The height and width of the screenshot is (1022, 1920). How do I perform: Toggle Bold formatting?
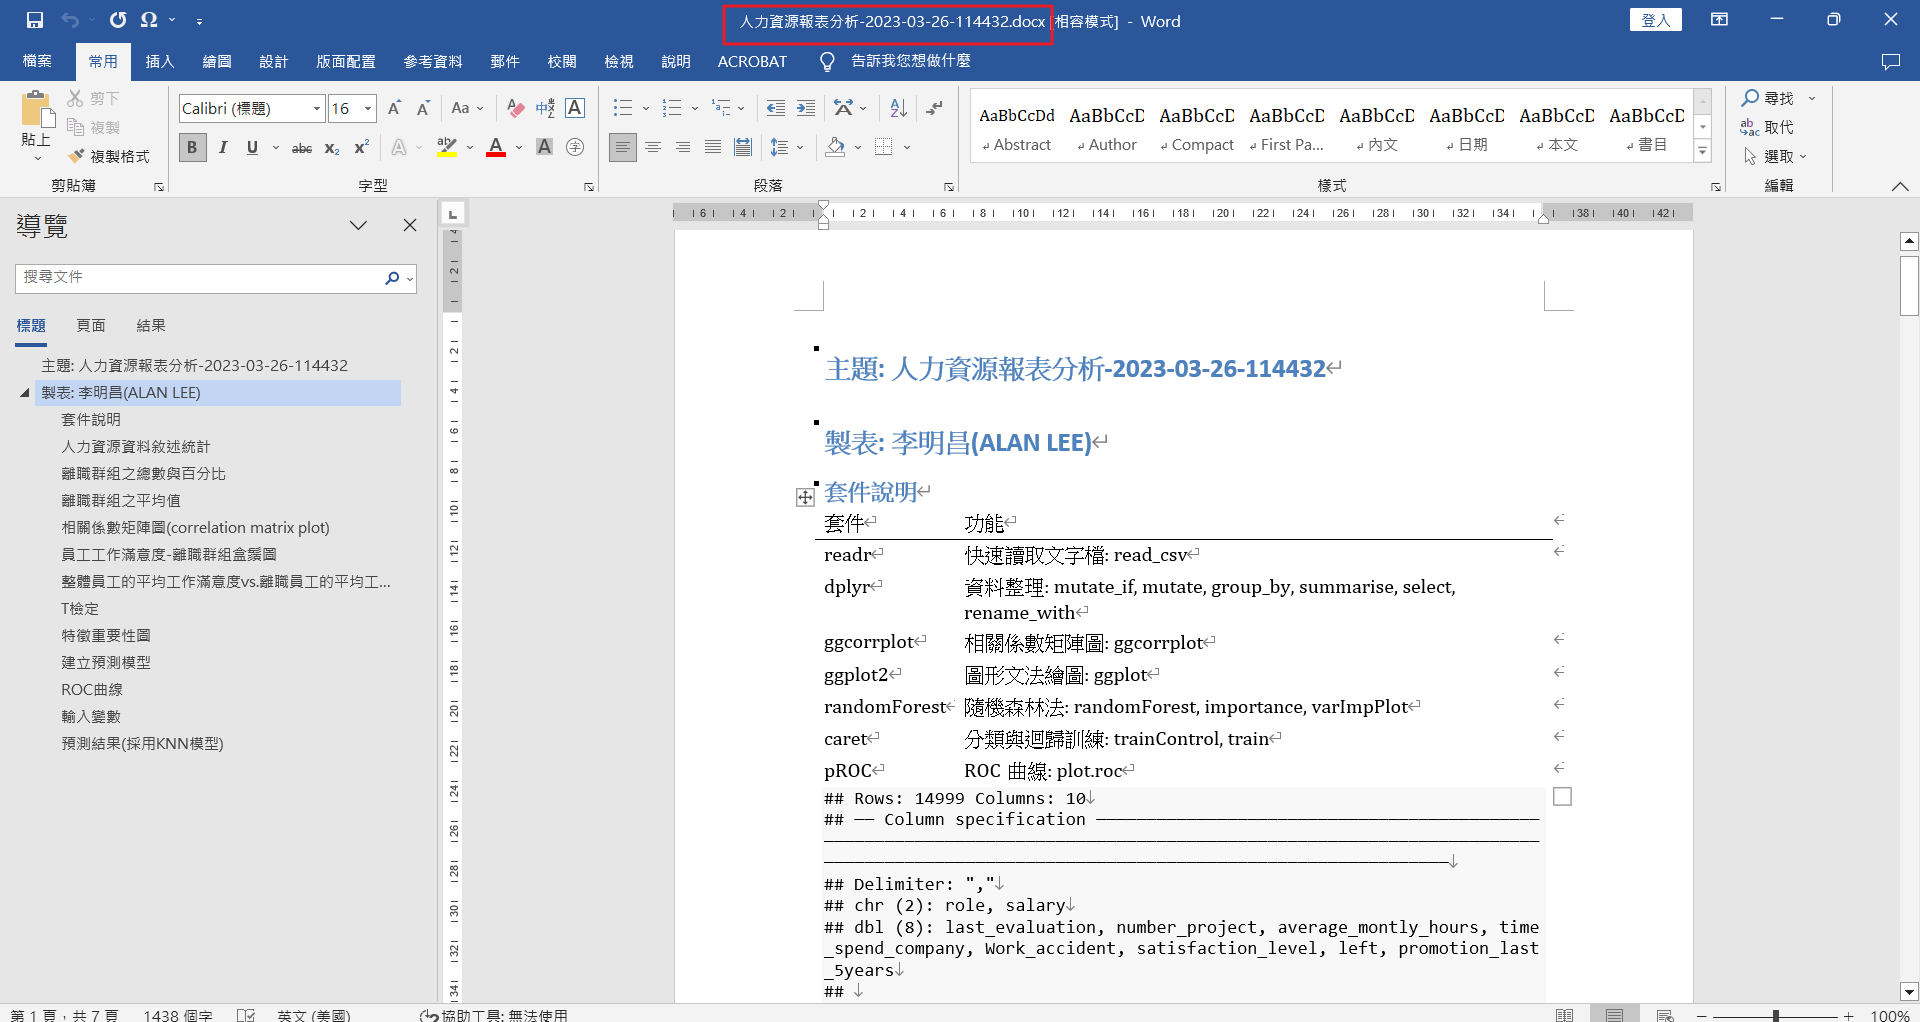192,148
